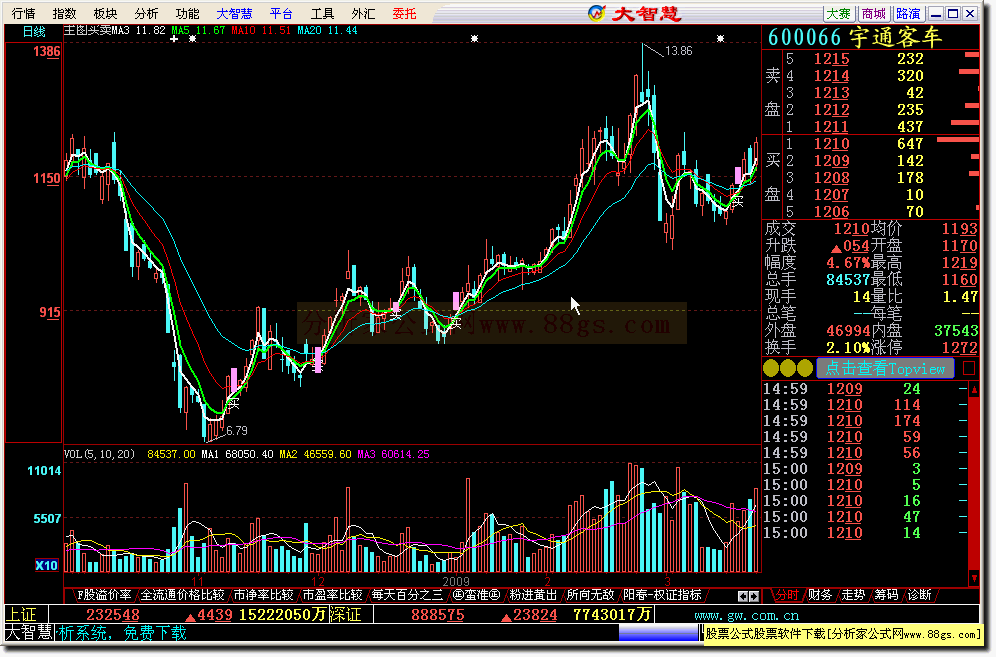Select the 每天百分之三 indicator tab
The height and width of the screenshot is (657, 996).
pyautogui.click(x=407, y=595)
